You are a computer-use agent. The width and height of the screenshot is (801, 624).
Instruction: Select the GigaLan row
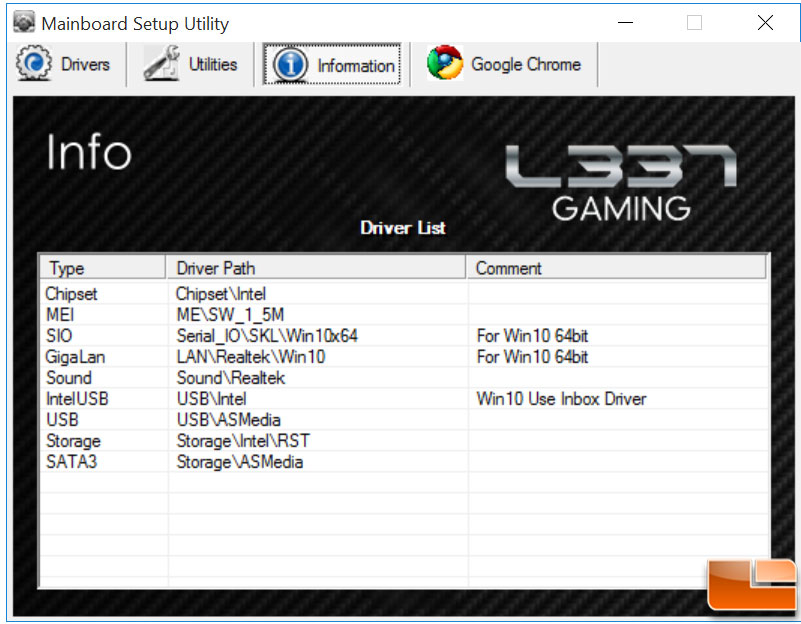[404, 356]
